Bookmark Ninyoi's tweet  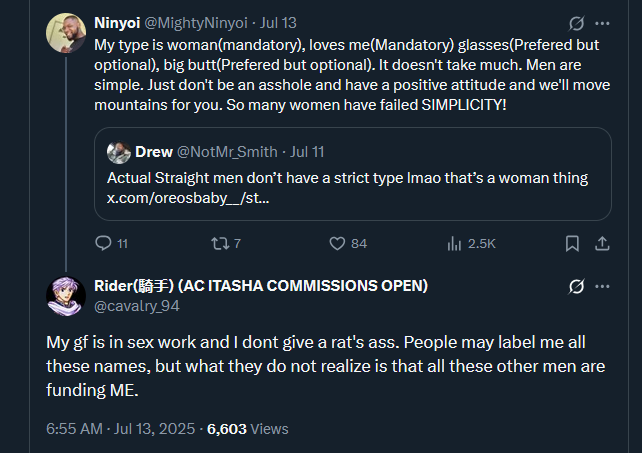point(572,243)
